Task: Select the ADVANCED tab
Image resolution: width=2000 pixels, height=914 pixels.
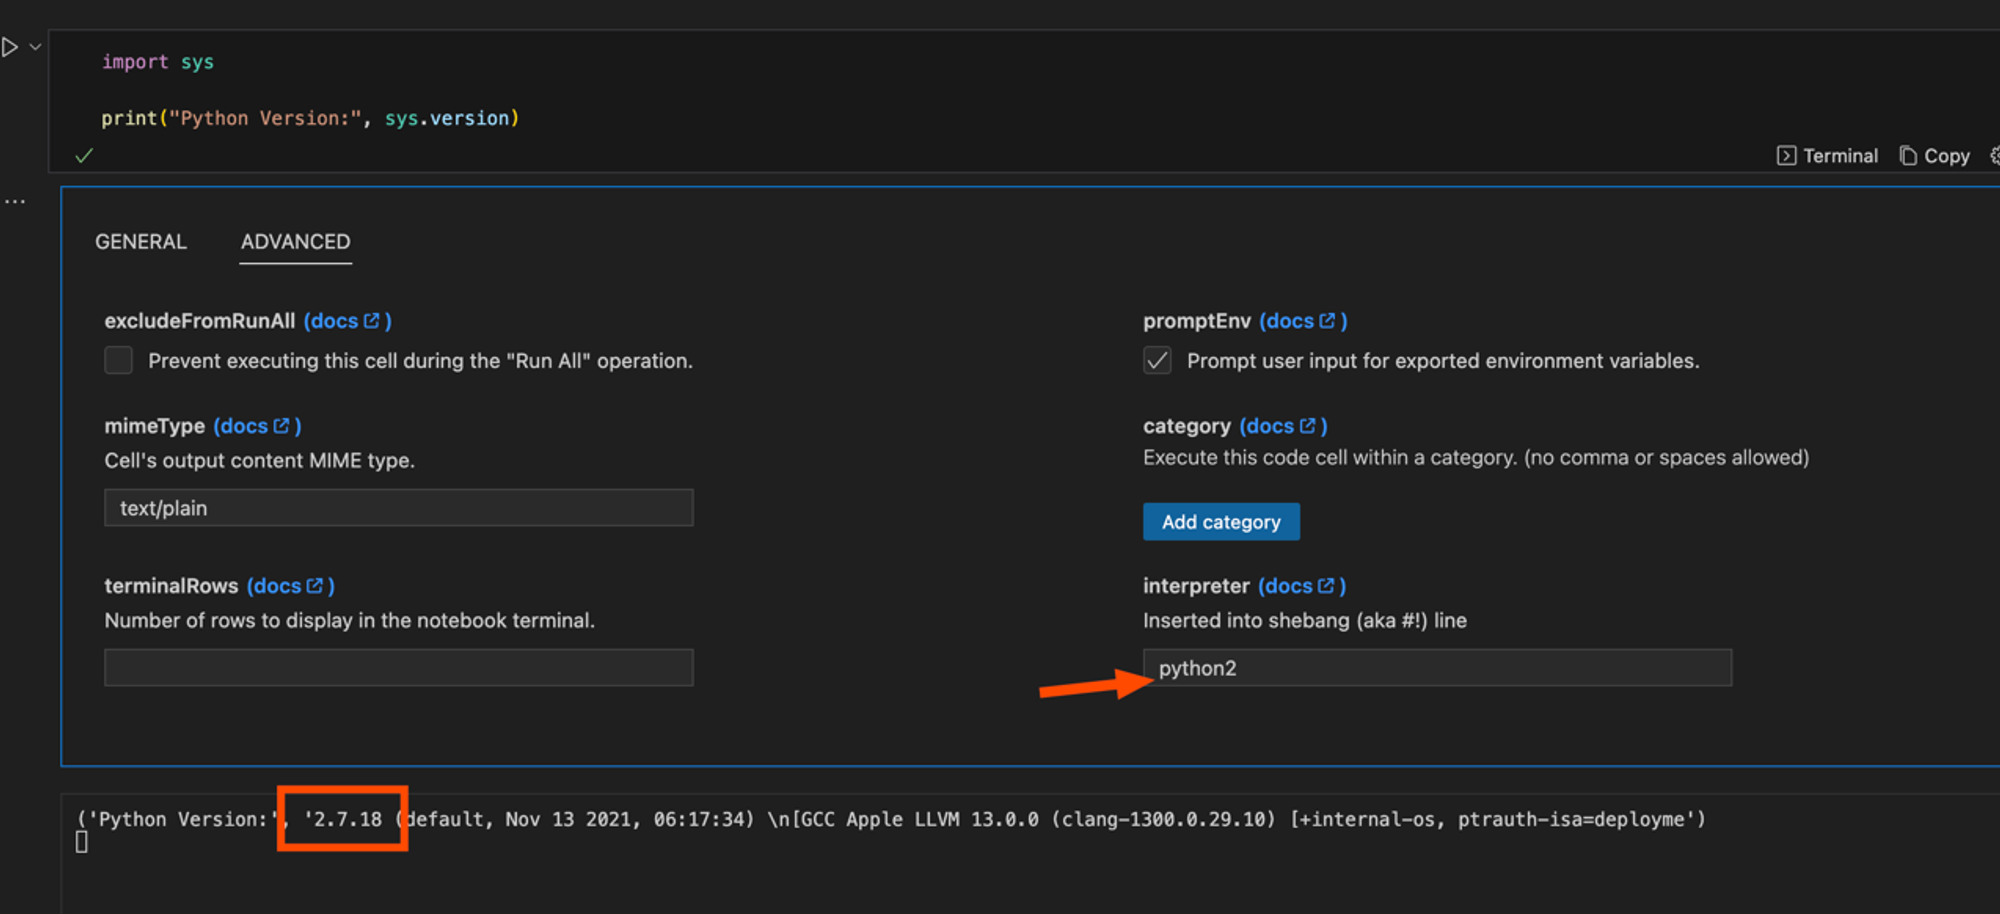Action: [295, 242]
